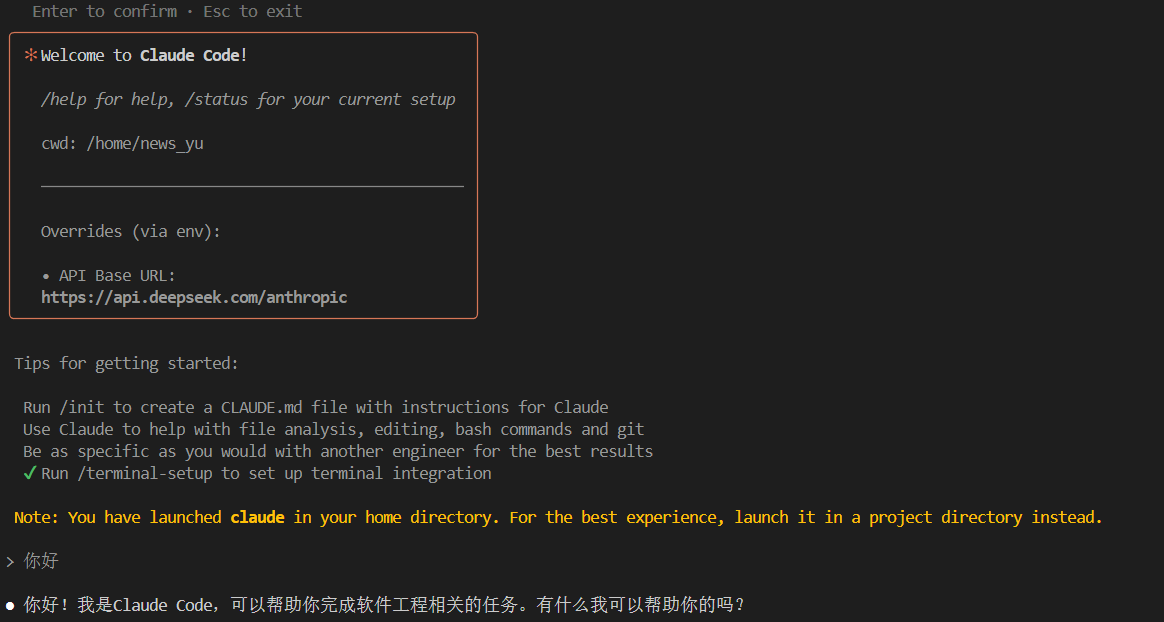Click the Run /init tip line
This screenshot has height=622, width=1164.
[315, 407]
